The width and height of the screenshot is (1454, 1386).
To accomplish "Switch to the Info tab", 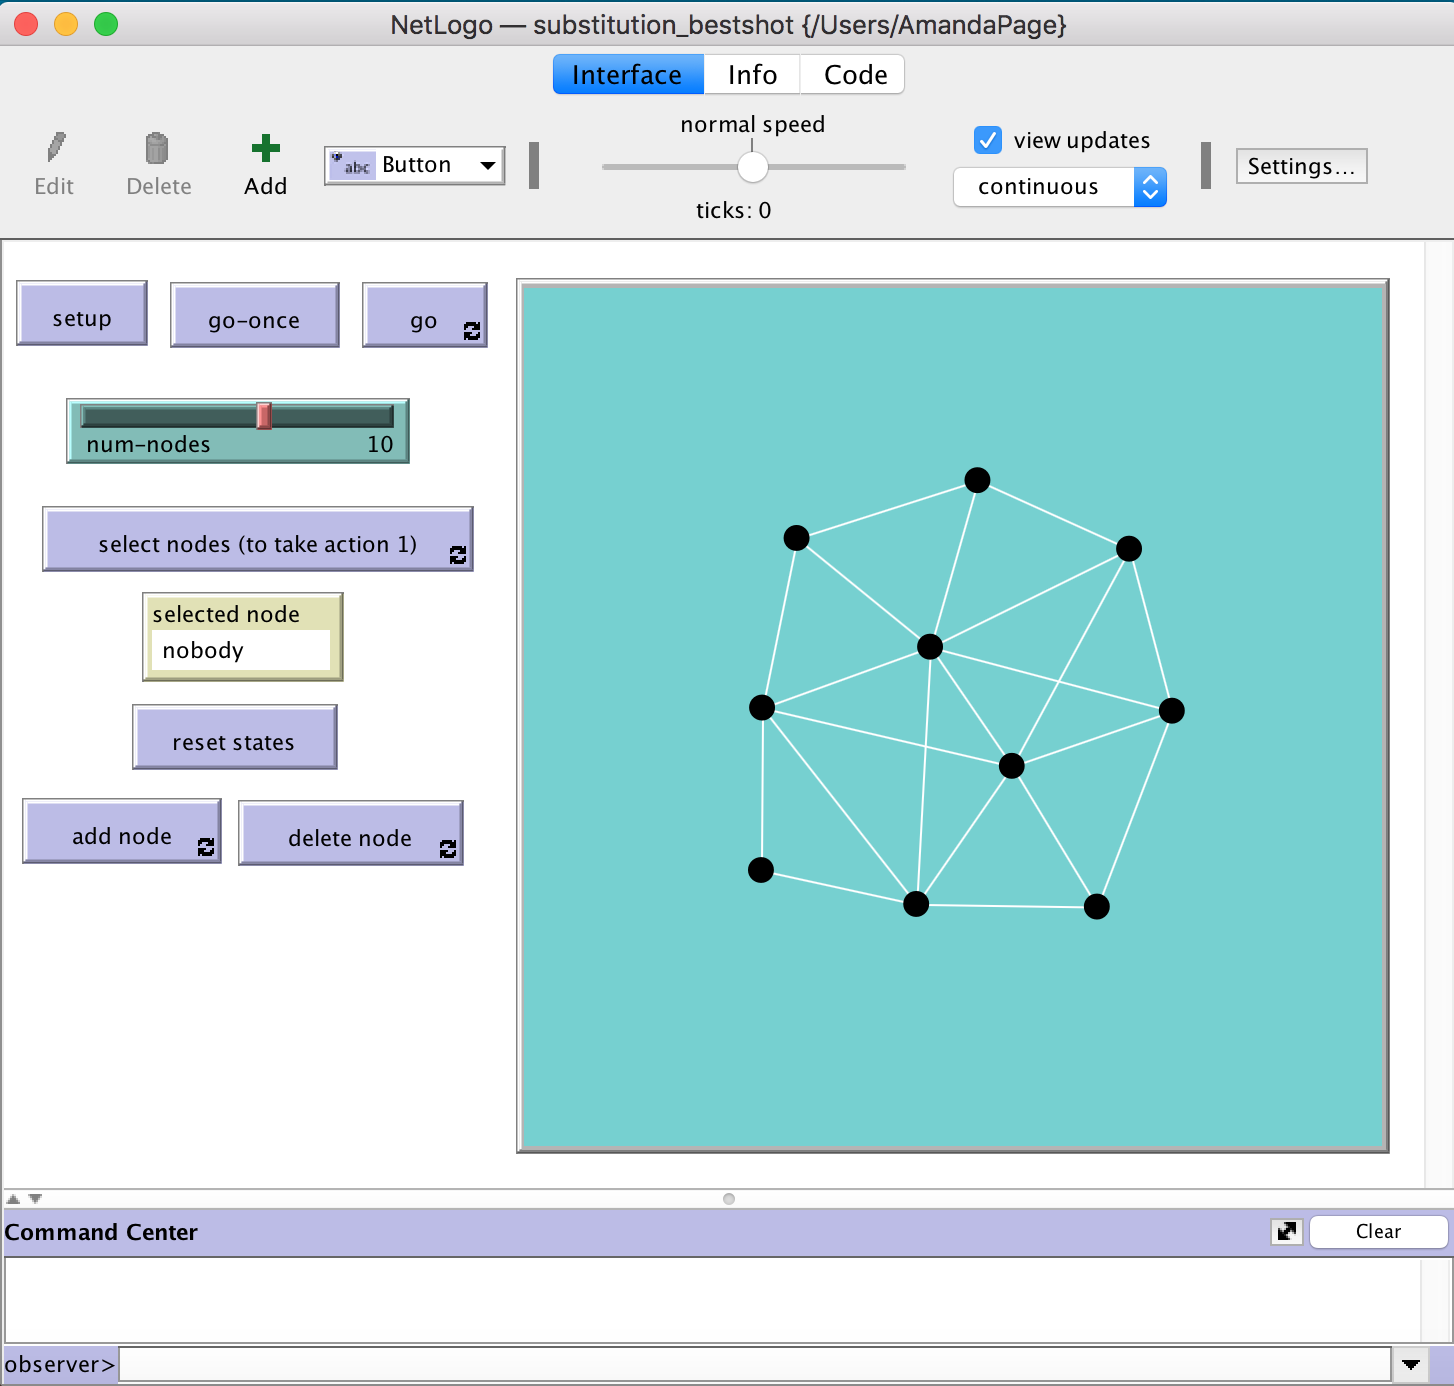I will click(x=752, y=74).
